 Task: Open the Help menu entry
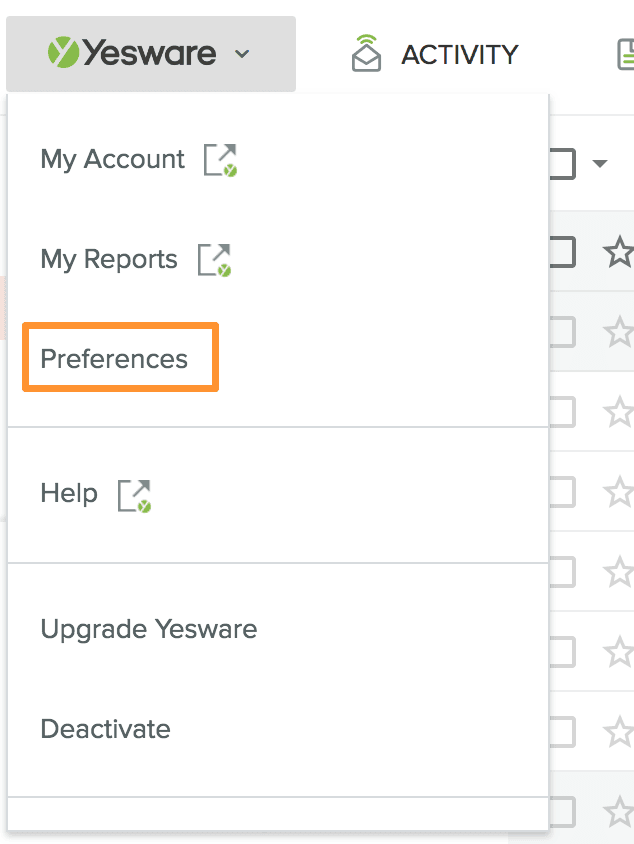69,493
